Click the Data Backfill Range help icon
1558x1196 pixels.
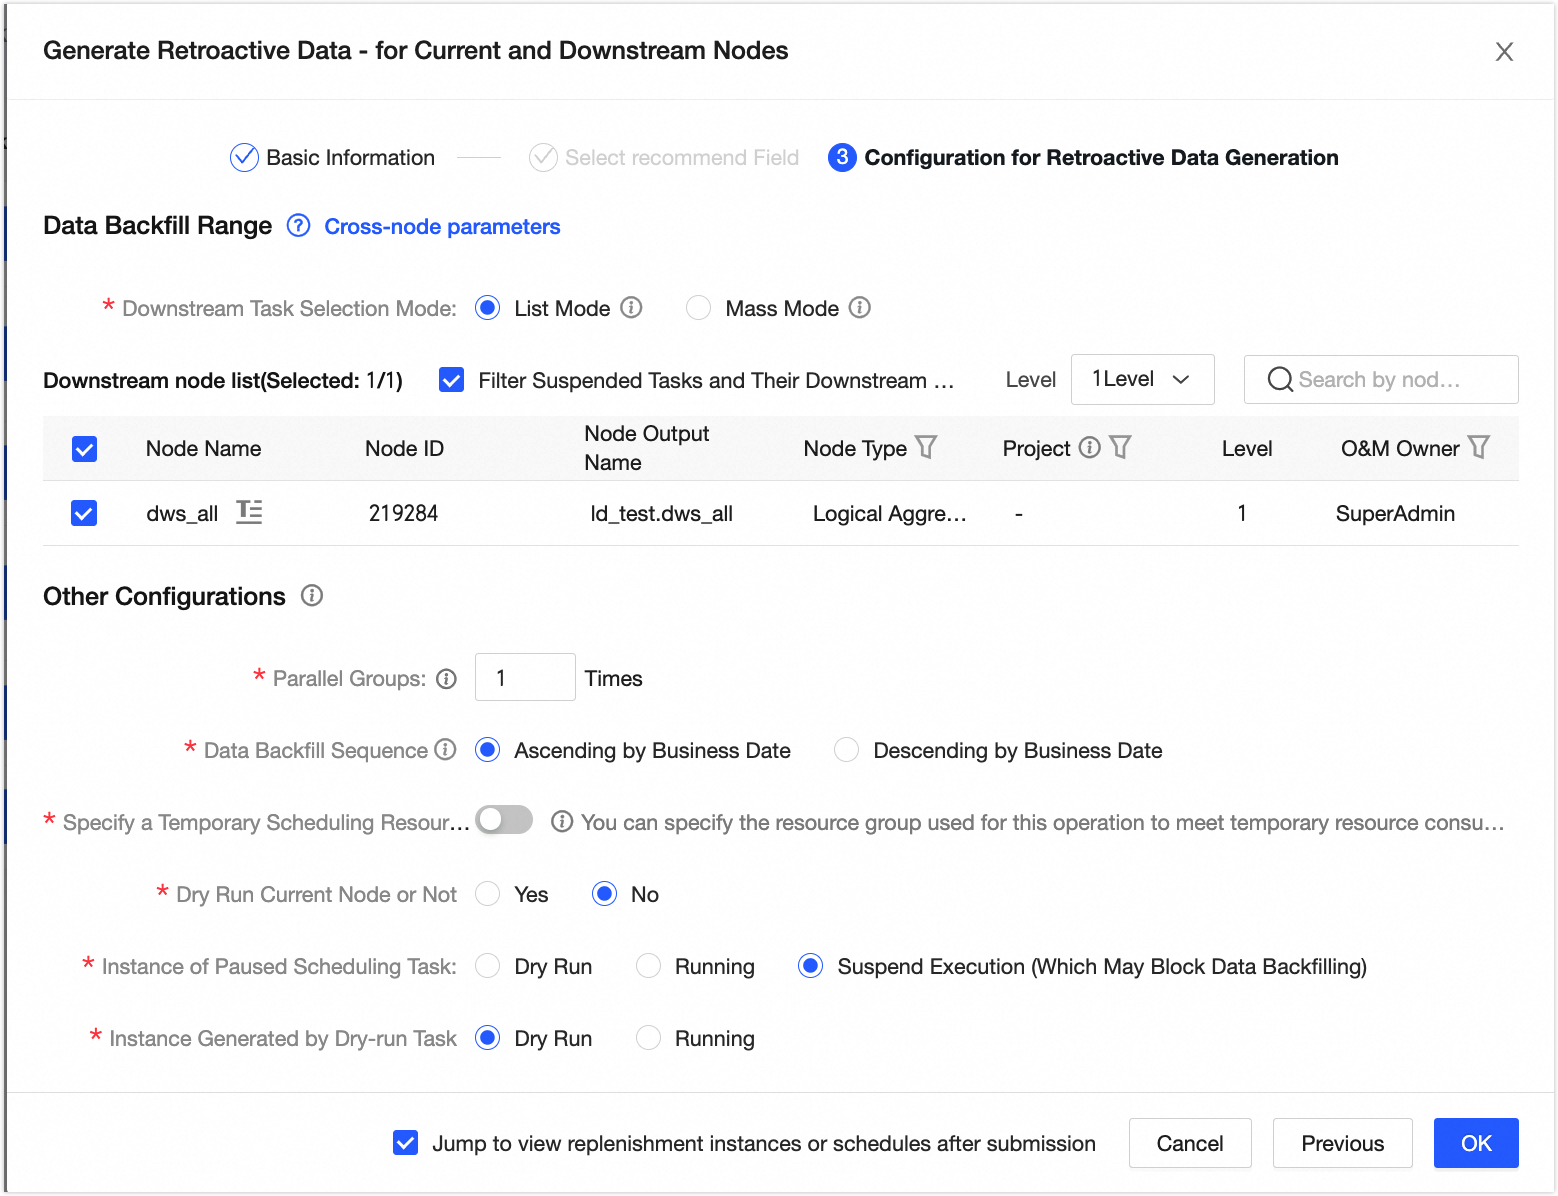(298, 226)
